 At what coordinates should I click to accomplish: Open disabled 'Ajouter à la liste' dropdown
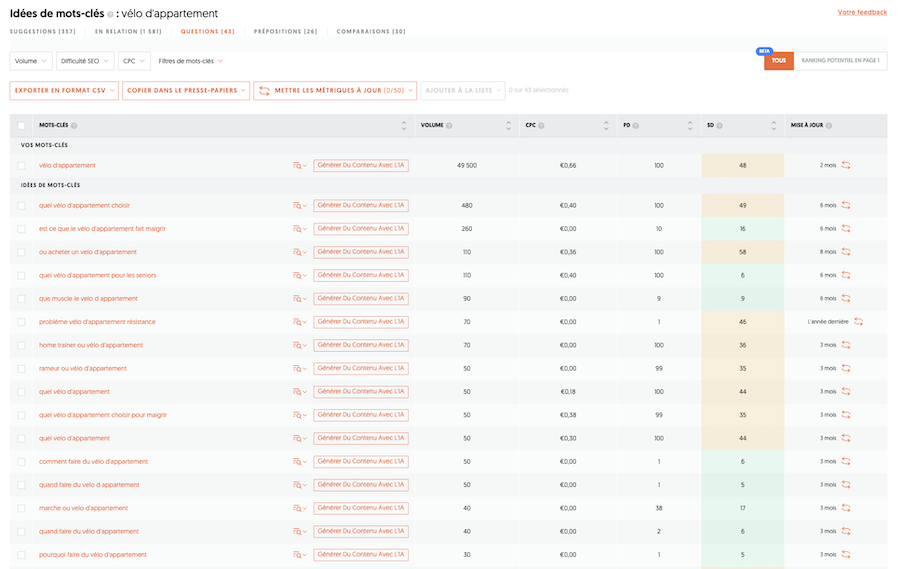click(x=463, y=91)
